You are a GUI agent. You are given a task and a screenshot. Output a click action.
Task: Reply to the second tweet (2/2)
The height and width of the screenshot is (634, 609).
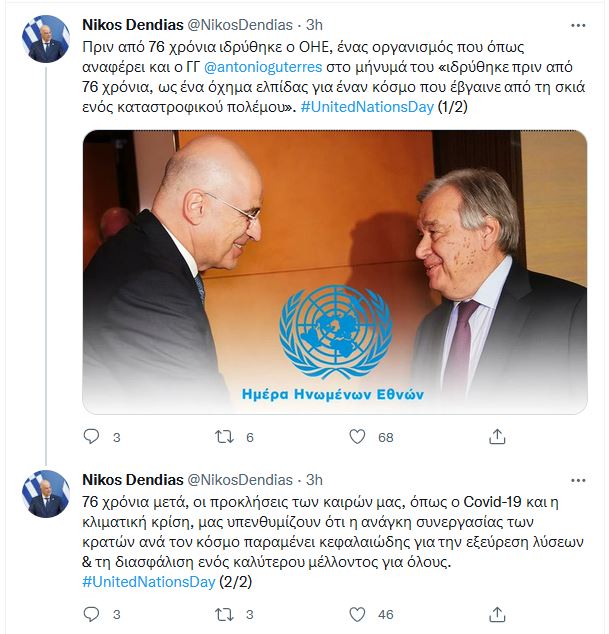91,614
